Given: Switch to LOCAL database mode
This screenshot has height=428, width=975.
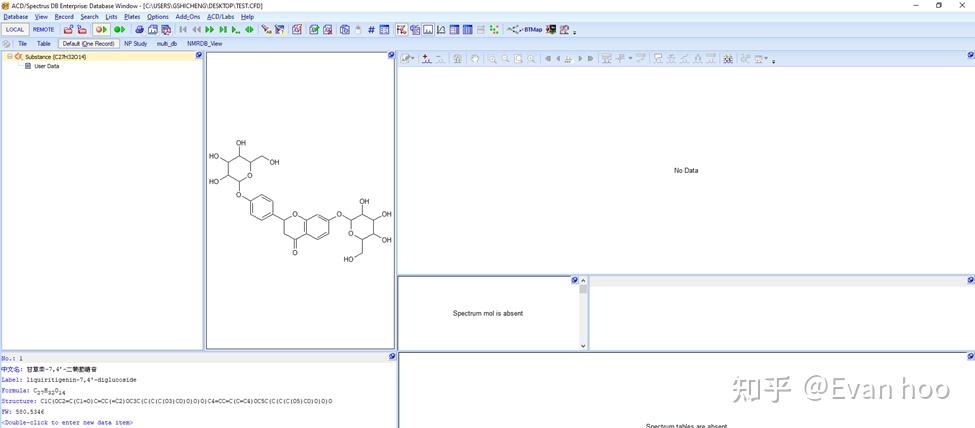Looking at the screenshot, I should click(x=15, y=29).
